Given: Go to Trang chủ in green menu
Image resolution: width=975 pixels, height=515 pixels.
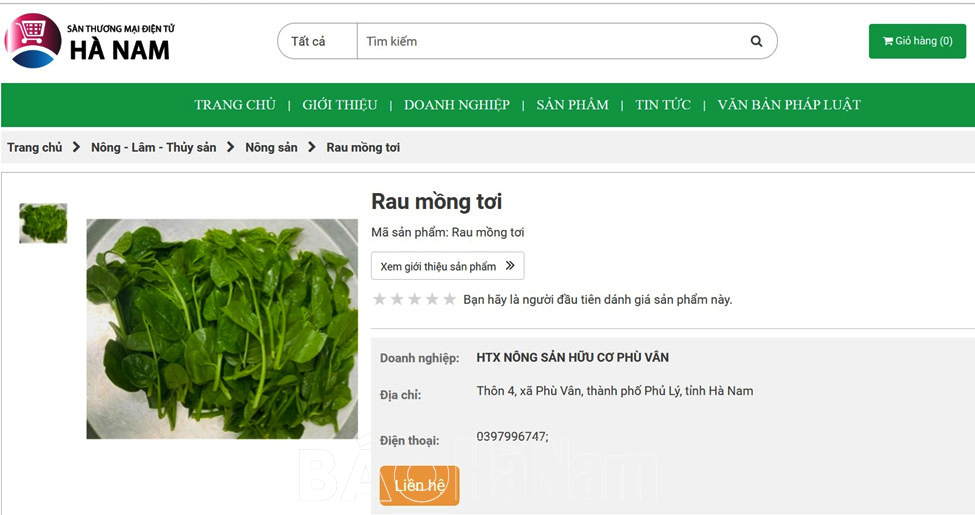Looking at the screenshot, I should point(235,105).
